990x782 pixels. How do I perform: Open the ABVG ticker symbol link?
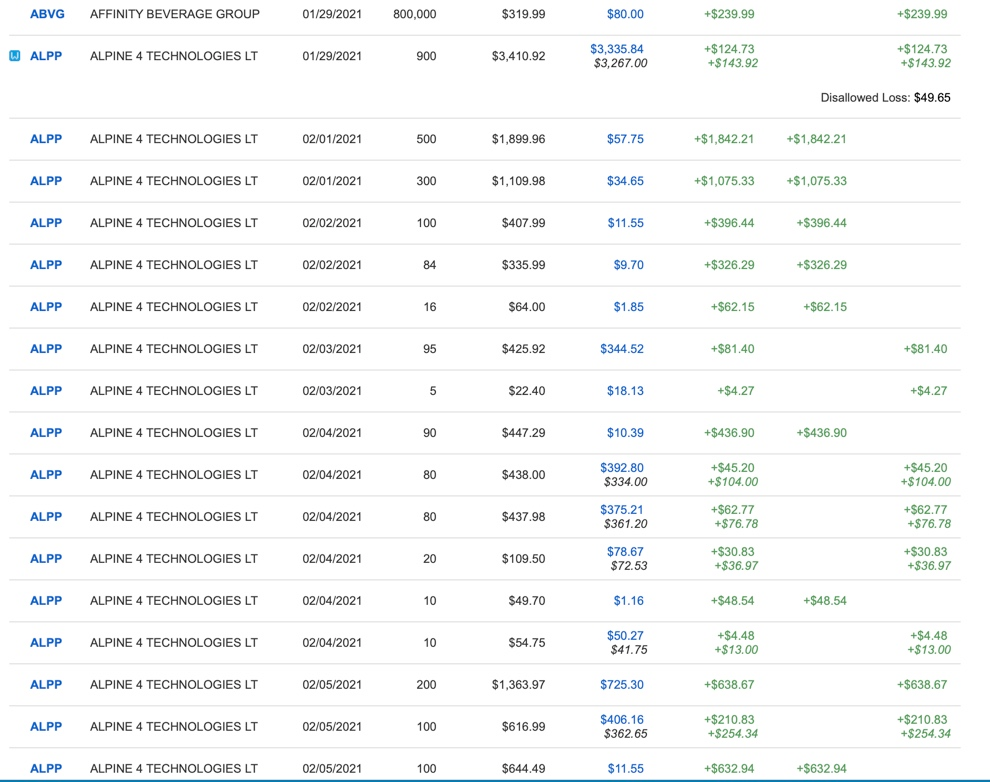pyautogui.click(x=47, y=15)
